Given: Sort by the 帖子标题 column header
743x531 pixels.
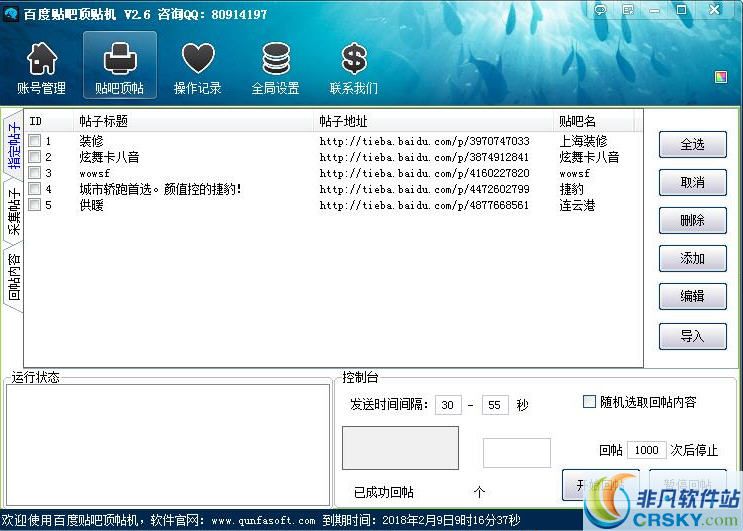Looking at the screenshot, I should pyautogui.click(x=193, y=121).
